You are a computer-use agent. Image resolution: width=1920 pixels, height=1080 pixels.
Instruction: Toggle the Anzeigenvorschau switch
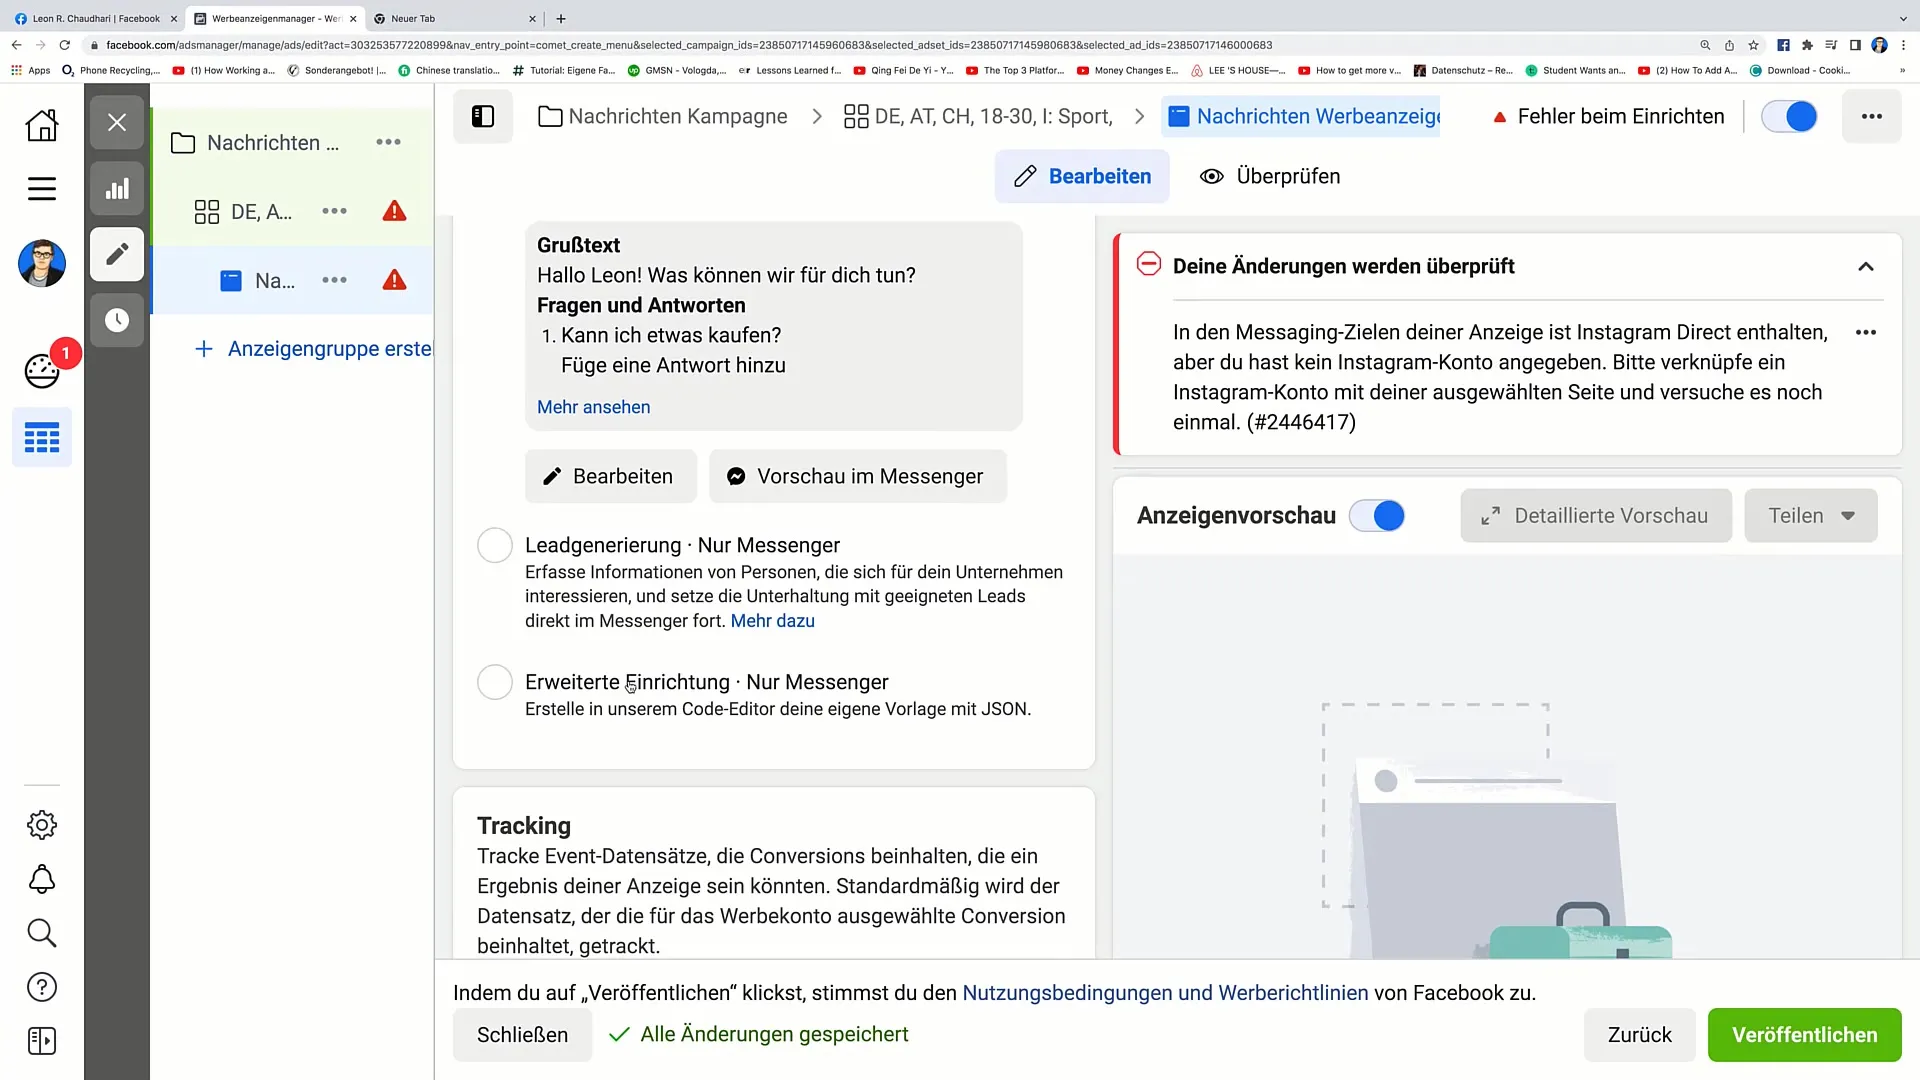tap(1377, 515)
